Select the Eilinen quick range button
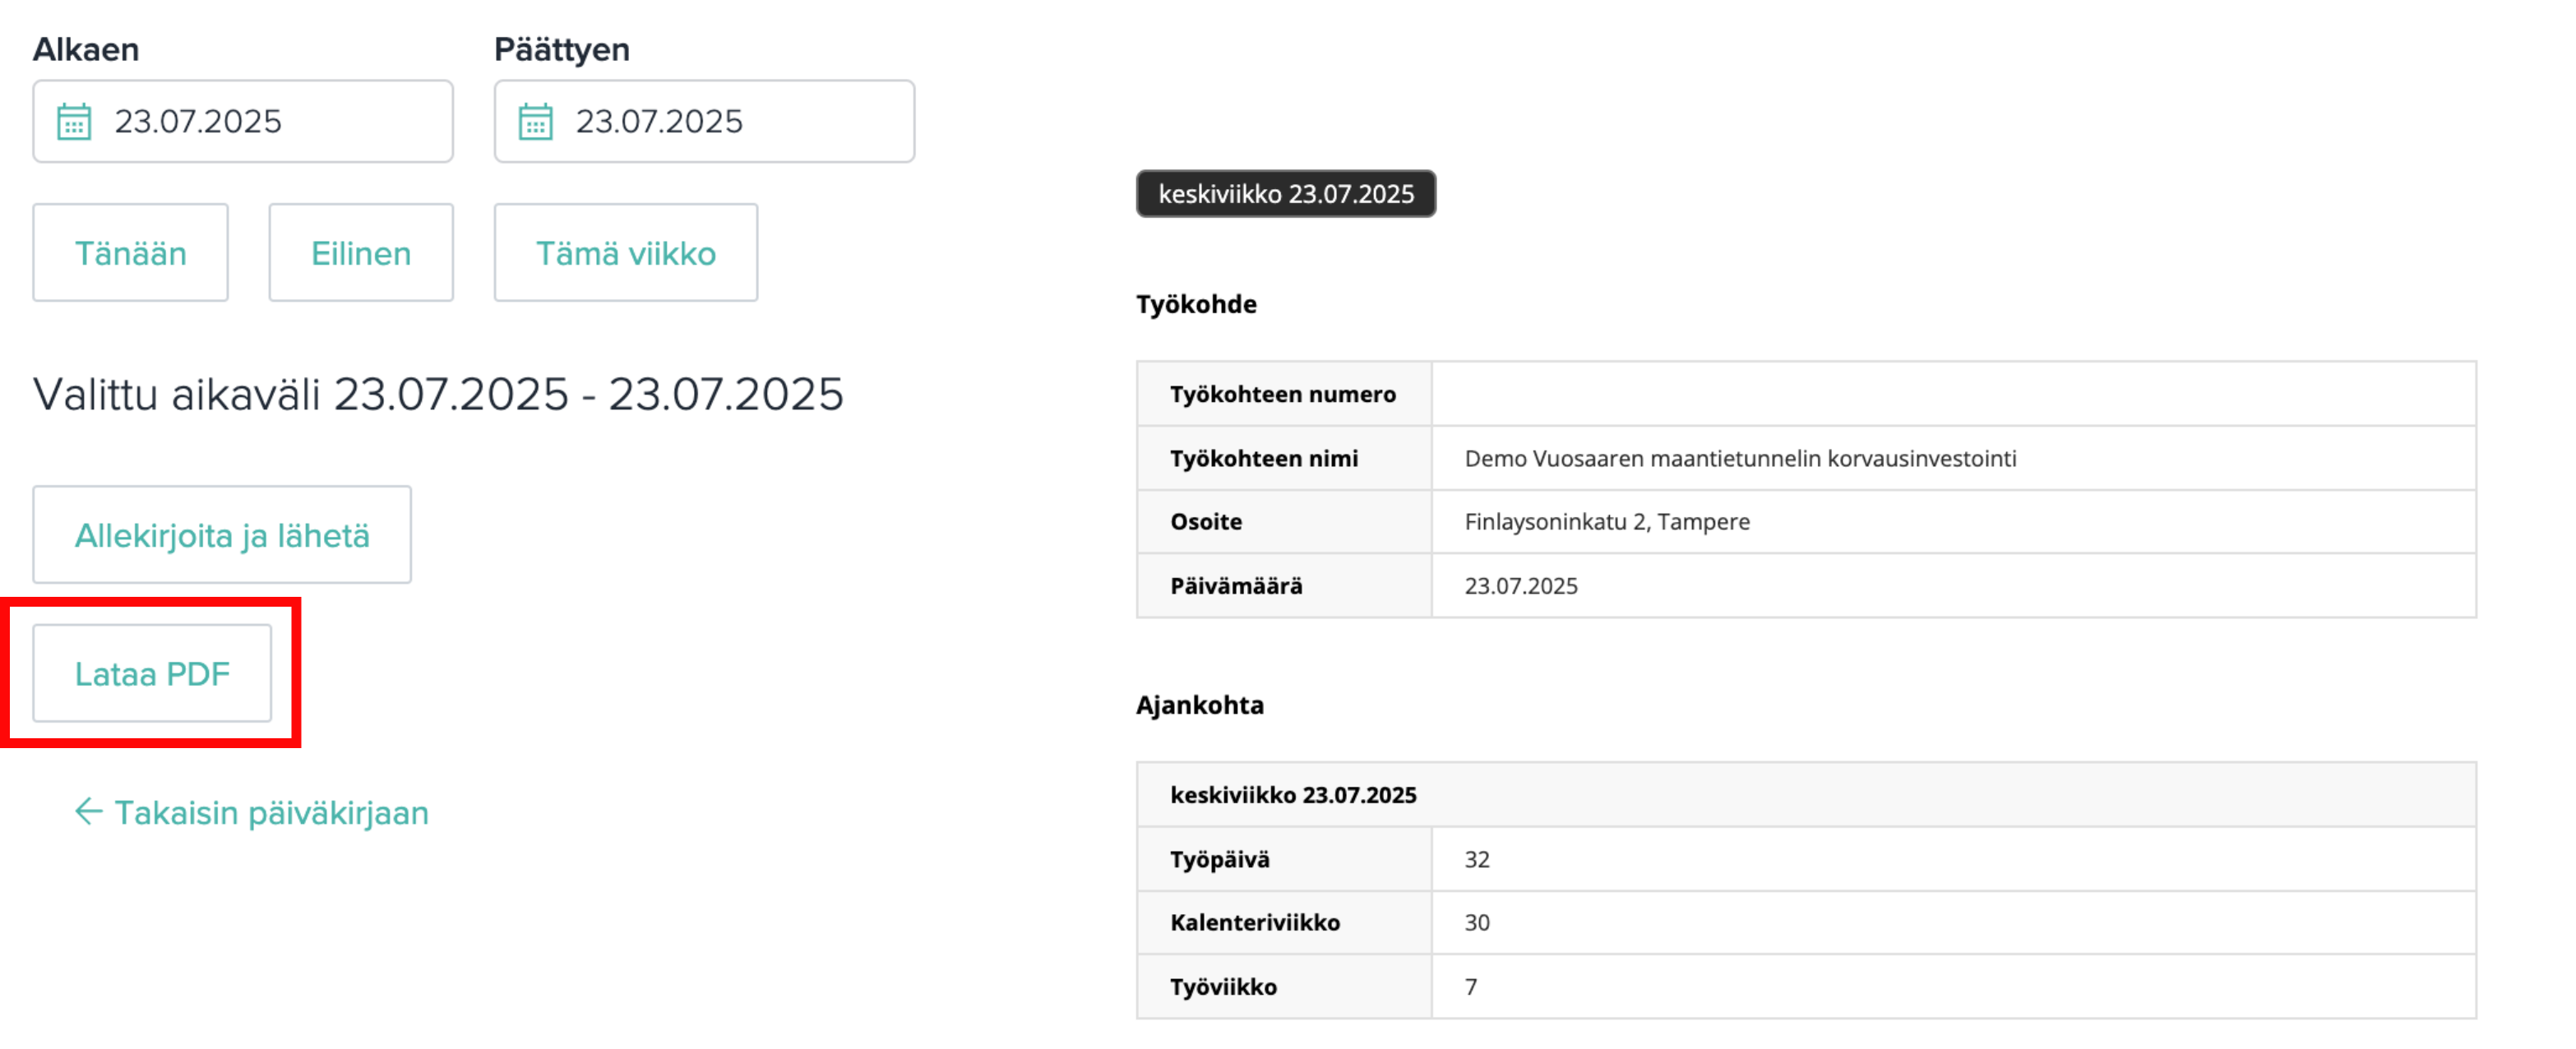The width and height of the screenshot is (2576, 1049). tap(361, 253)
